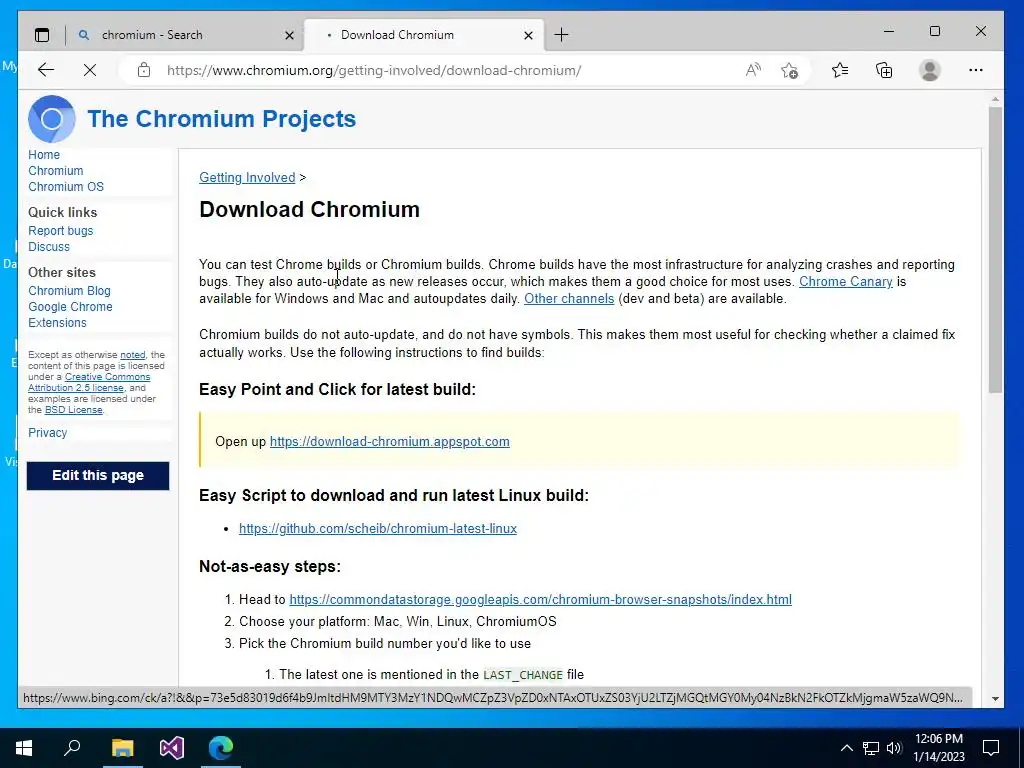View site info via the lock icon
The image size is (1024, 768).
click(144, 70)
